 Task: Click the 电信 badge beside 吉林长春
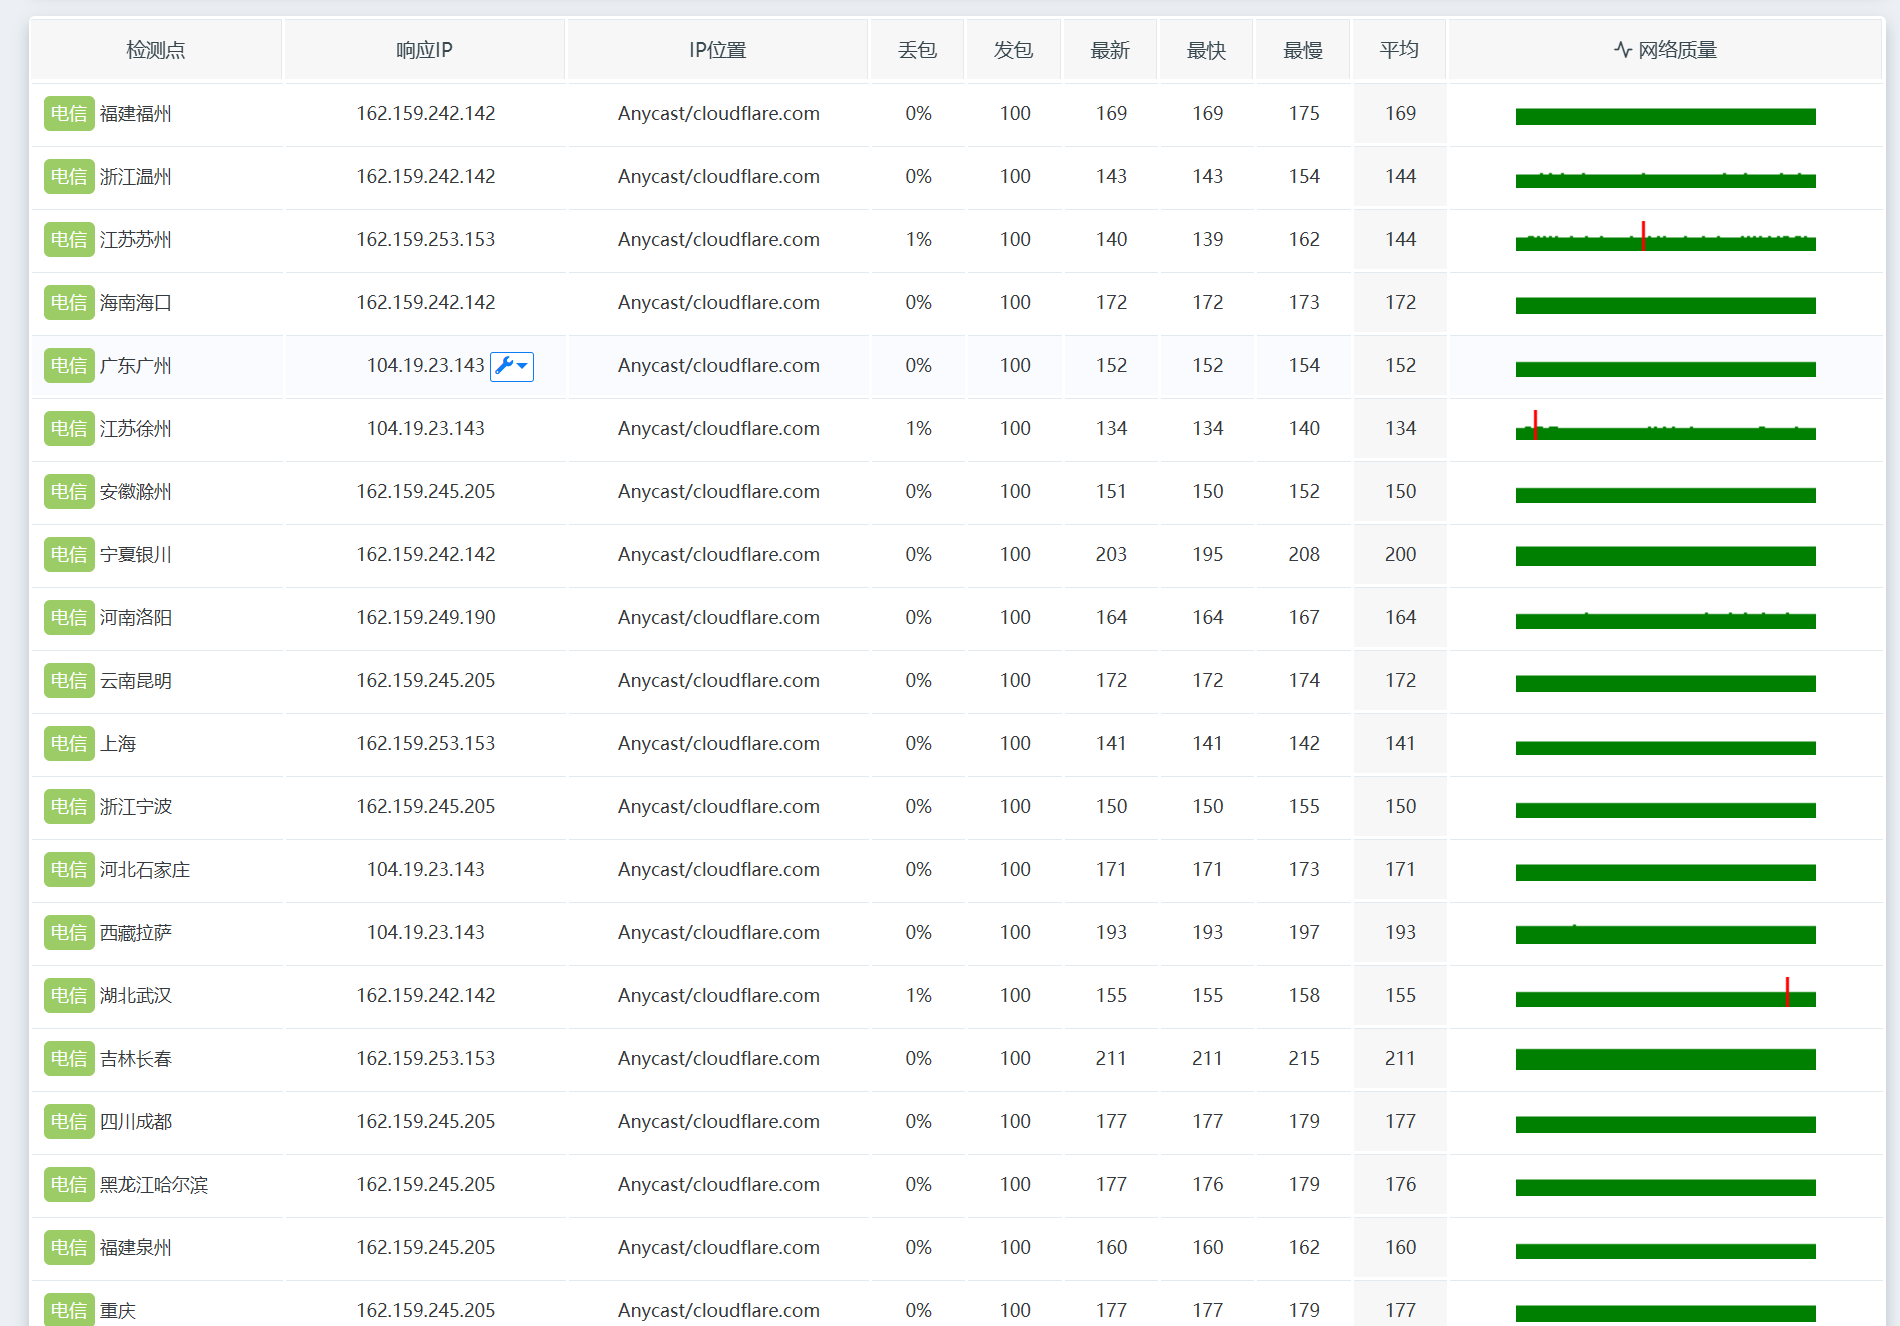pyautogui.click(x=69, y=1059)
